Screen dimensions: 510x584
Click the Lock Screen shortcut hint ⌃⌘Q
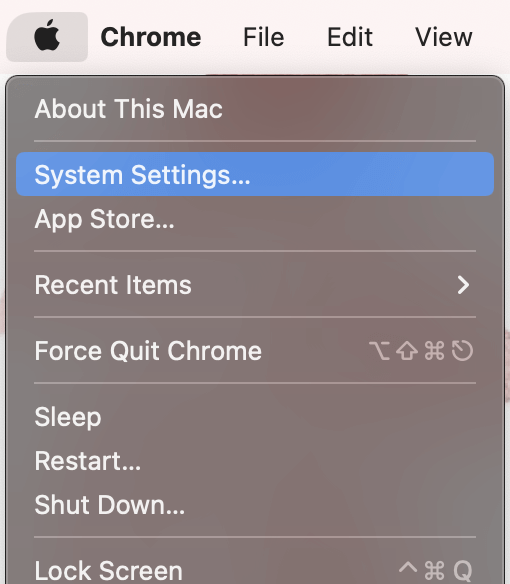(436, 570)
